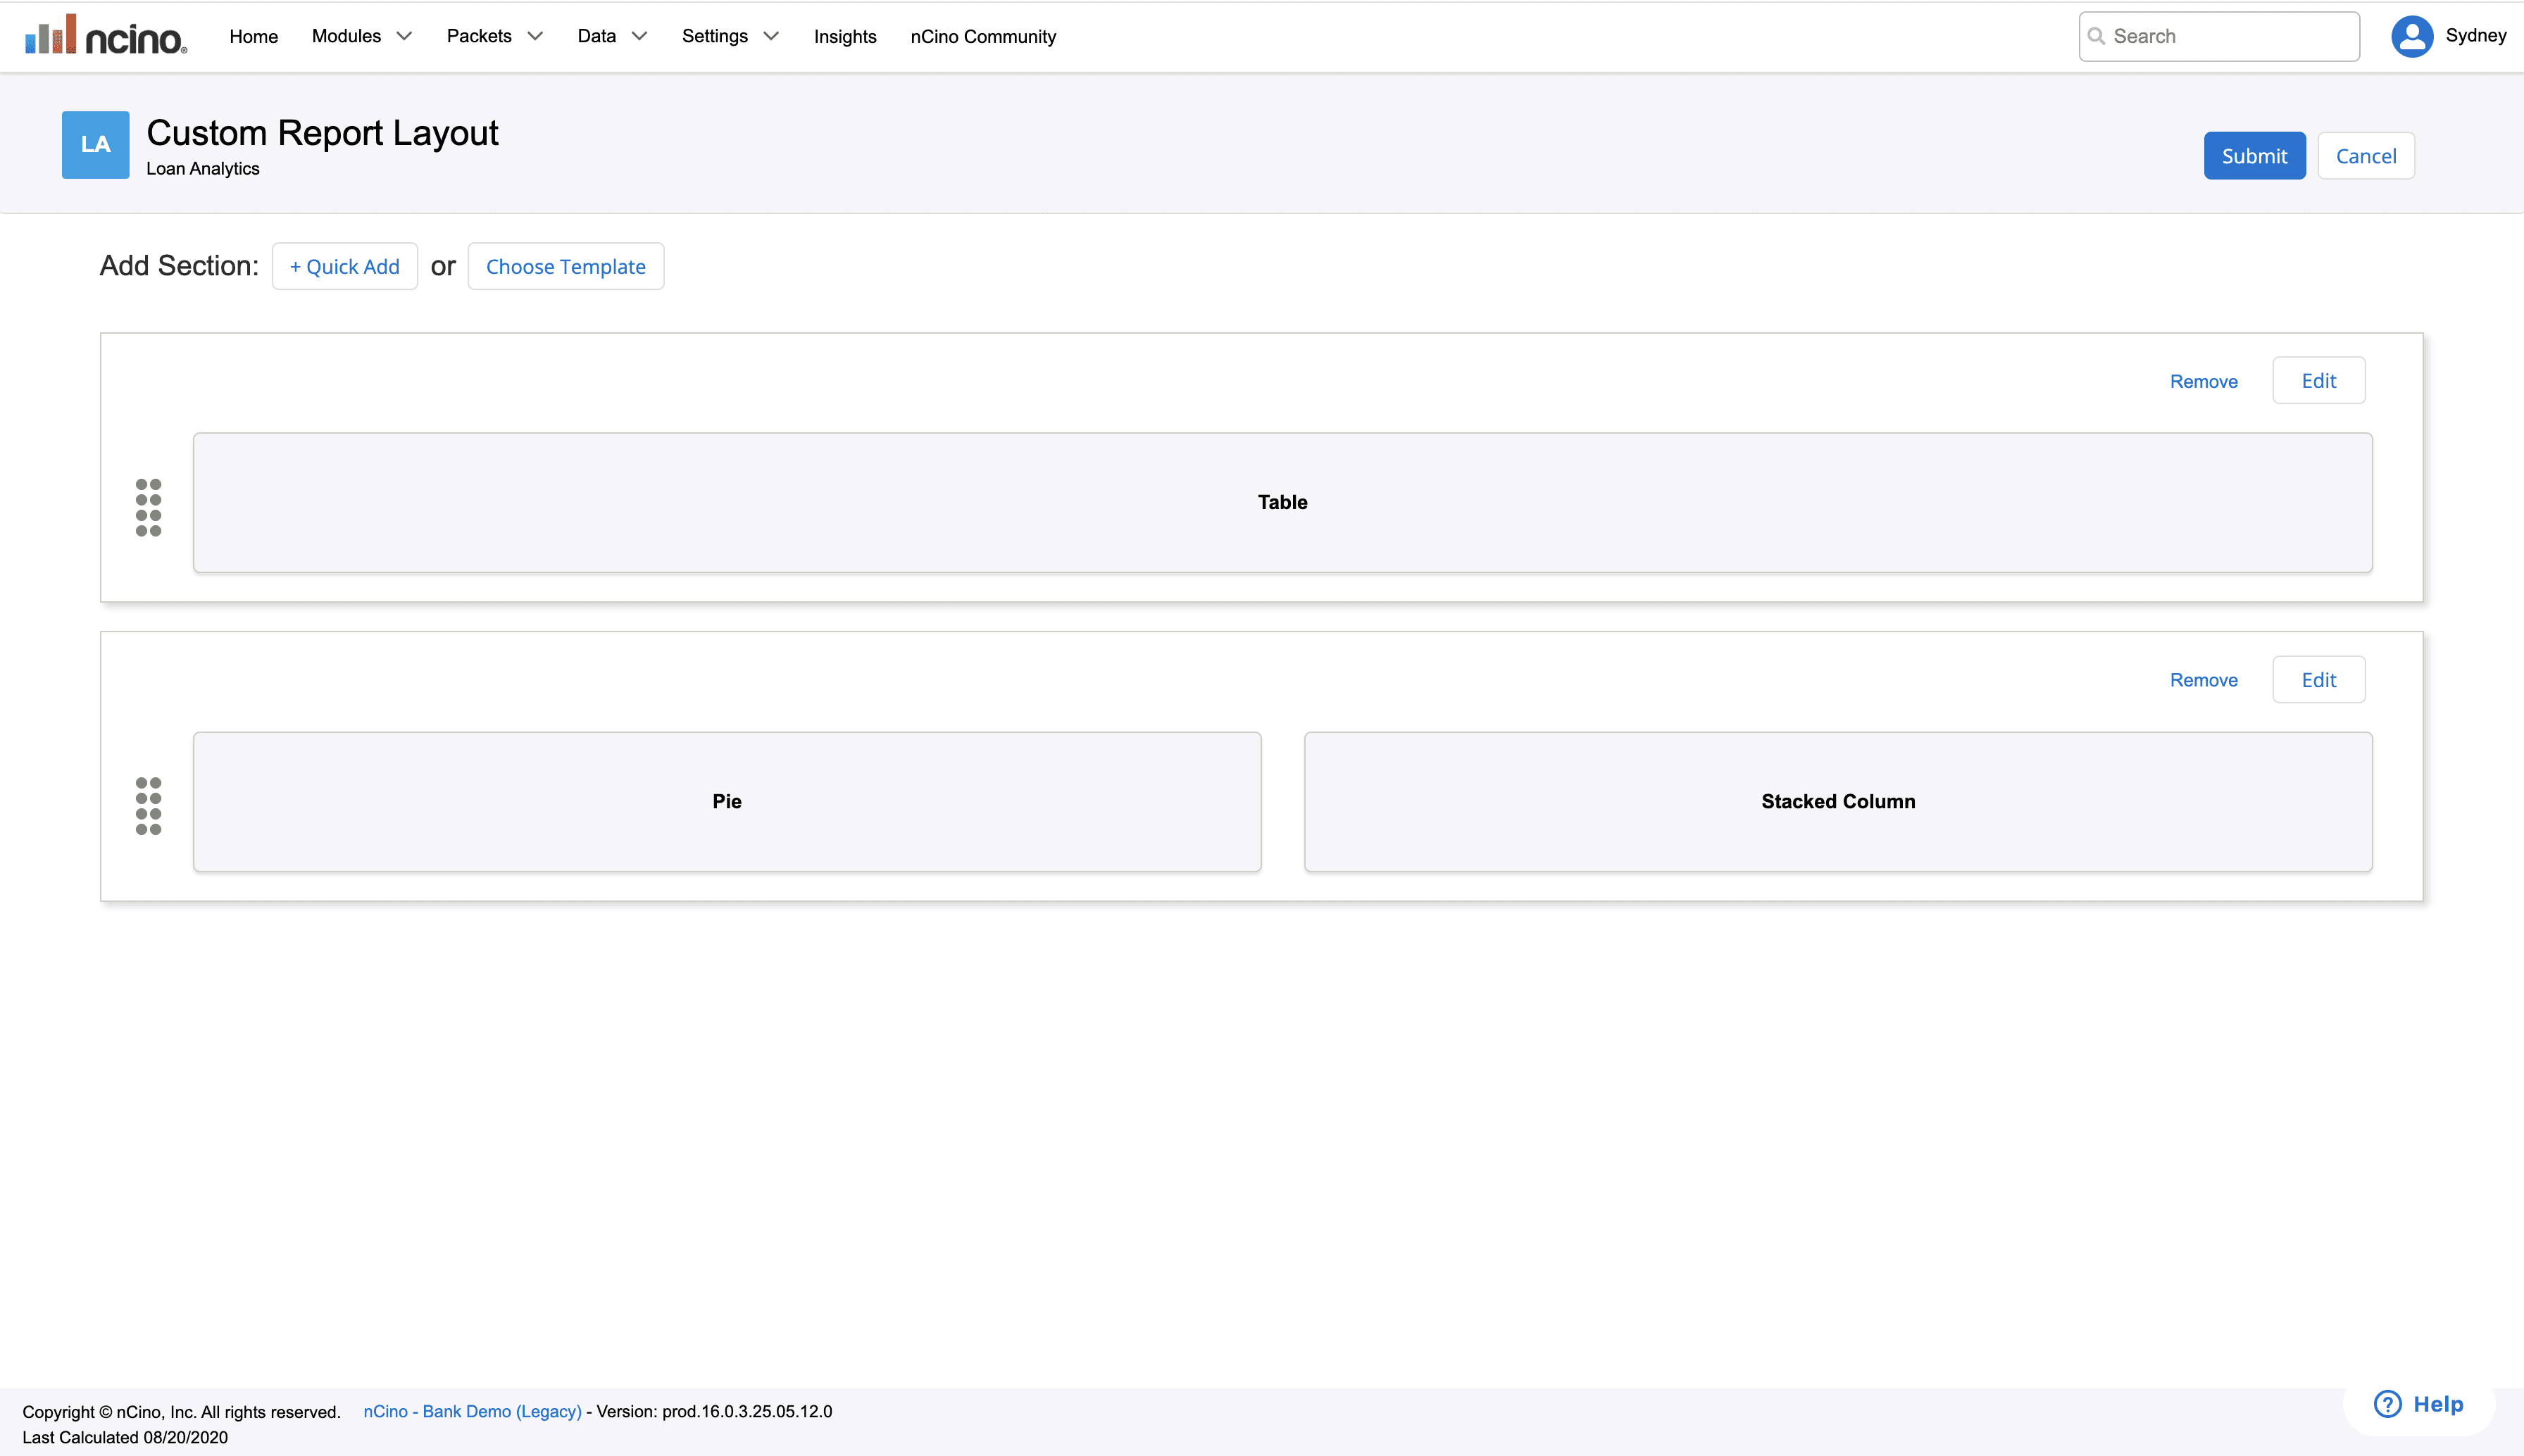Viewport: 2524px width, 1456px height.
Task: Edit the Pie and Stacked Column section
Action: click(2318, 680)
